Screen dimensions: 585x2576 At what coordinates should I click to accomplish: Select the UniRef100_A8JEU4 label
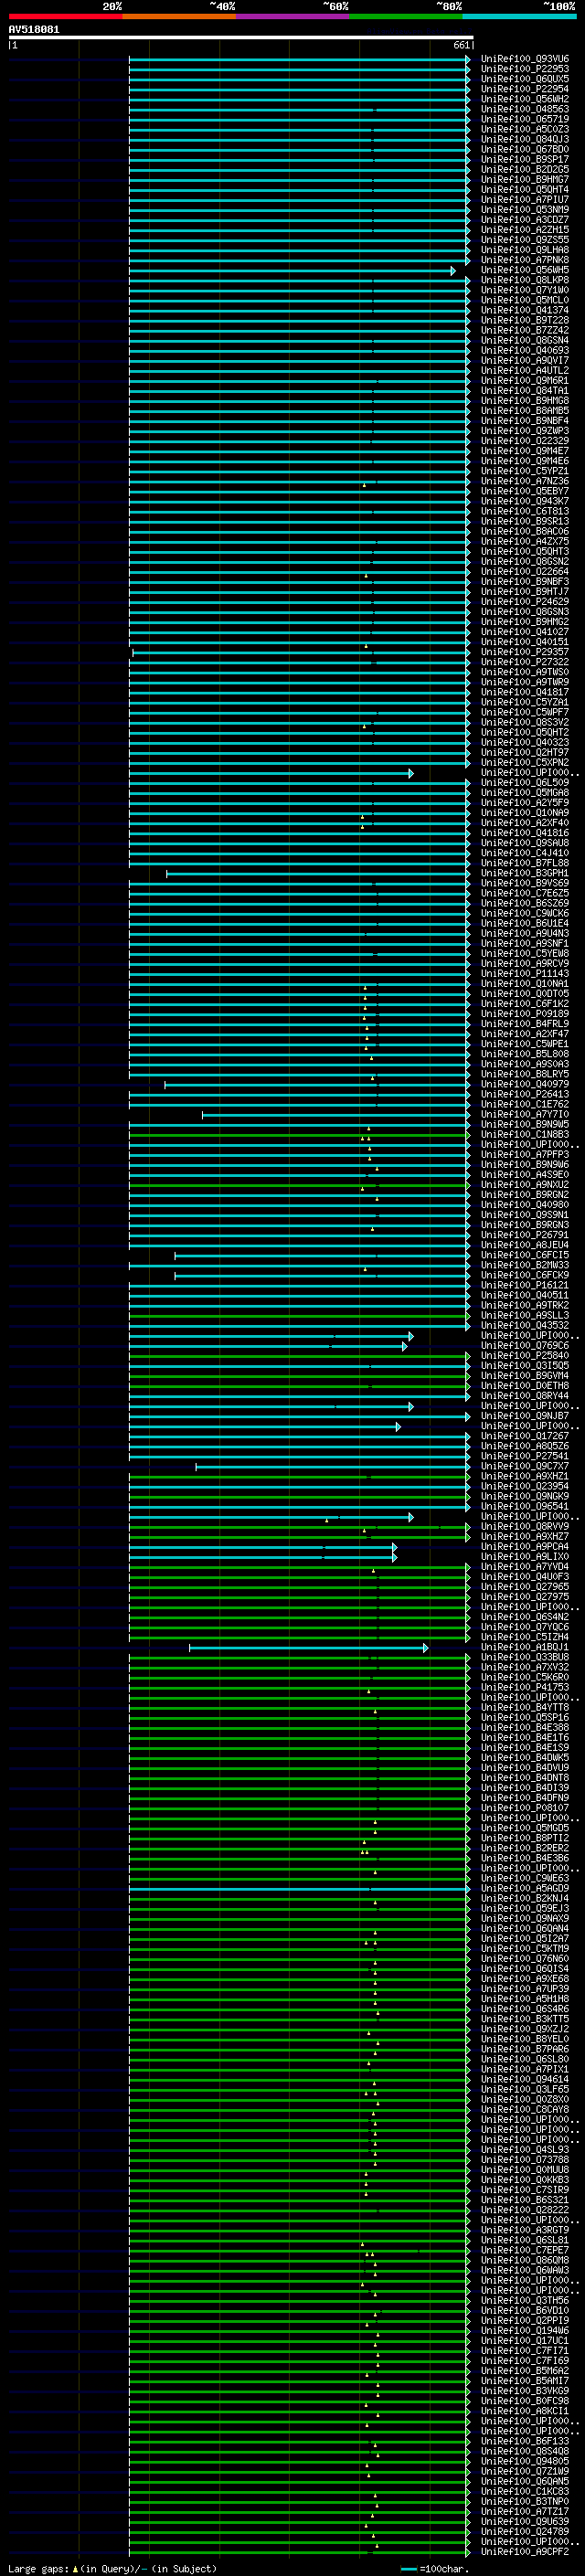pos(525,1245)
